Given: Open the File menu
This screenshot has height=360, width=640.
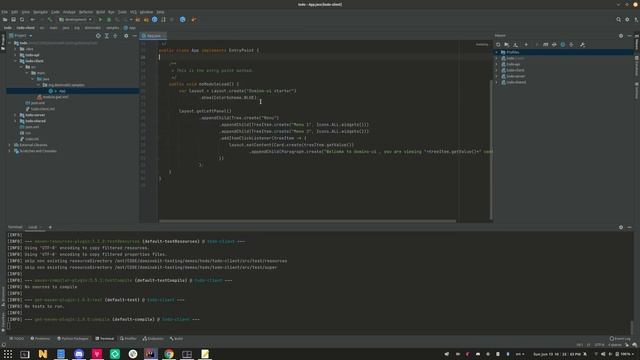Looking at the screenshot, I should (x=4, y=12).
